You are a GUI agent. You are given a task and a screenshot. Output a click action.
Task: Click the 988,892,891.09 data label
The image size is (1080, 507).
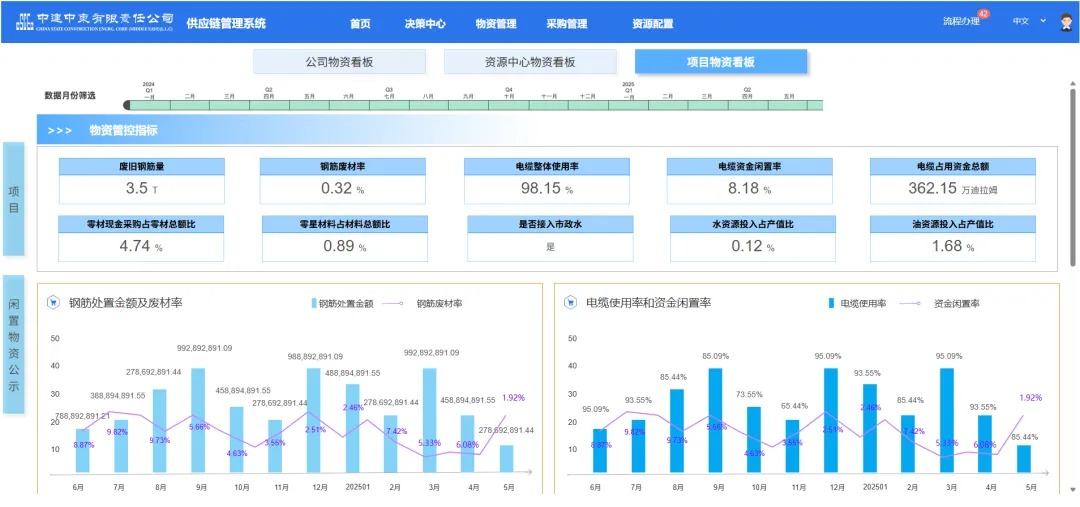(315, 356)
